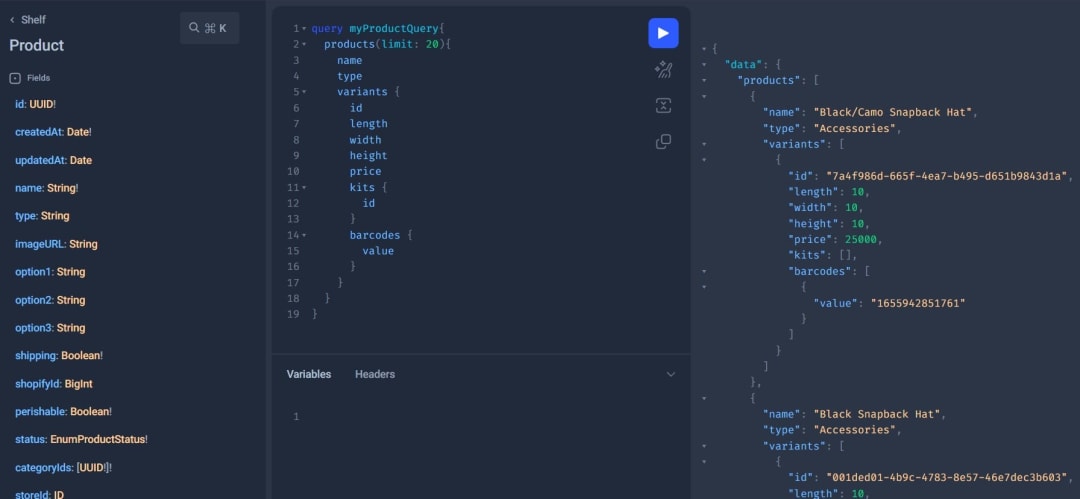1080x499 pixels.
Task: Open the EnumProductStatus type link
Action: (97, 439)
